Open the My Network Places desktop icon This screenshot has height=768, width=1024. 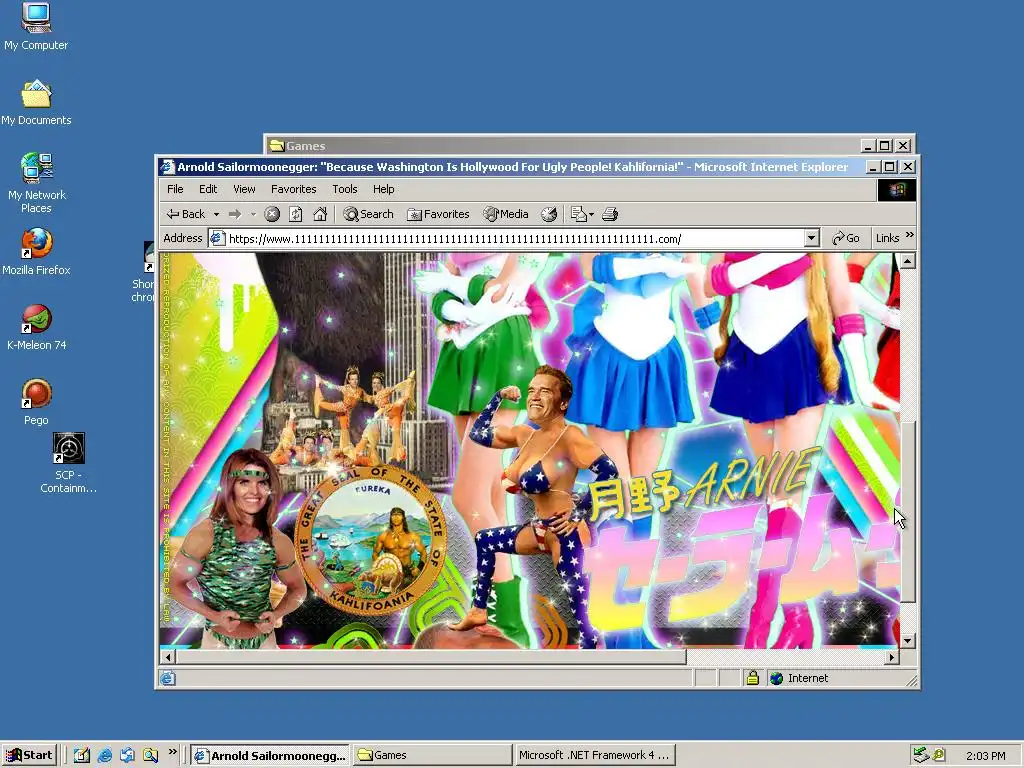(37, 184)
